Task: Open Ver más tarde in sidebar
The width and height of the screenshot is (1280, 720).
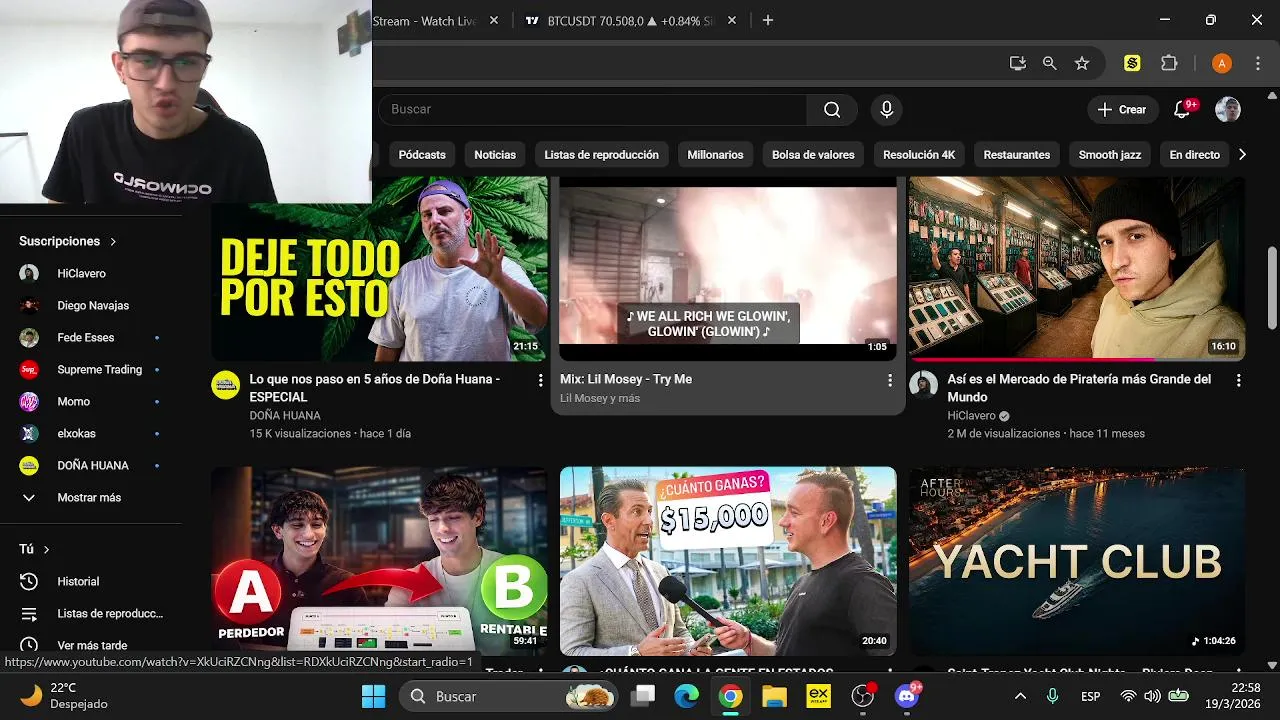Action: [91, 645]
